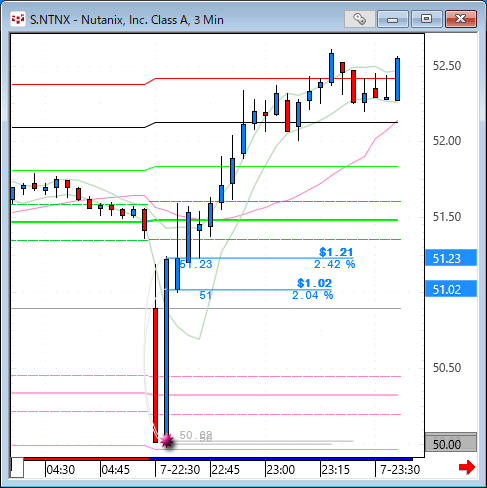Click the 51.02 price axis label
The height and width of the screenshot is (488, 487).
point(451,289)
